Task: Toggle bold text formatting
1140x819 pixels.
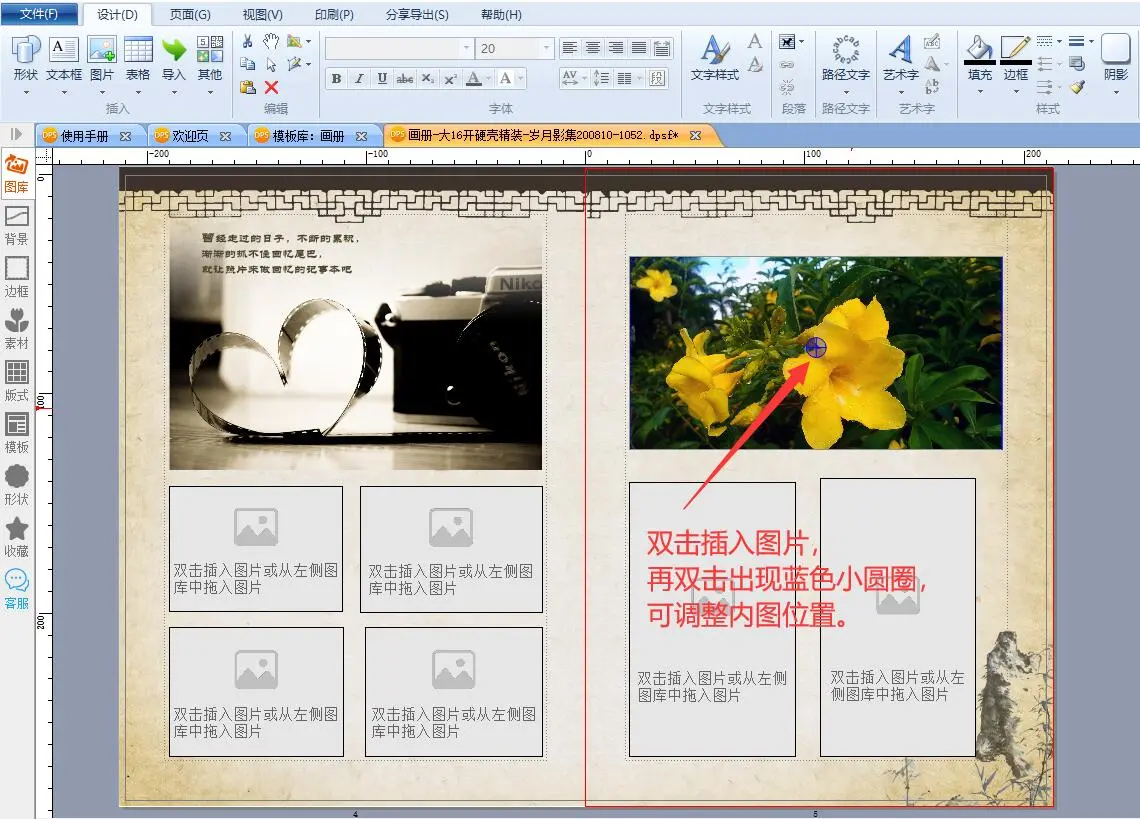Action: coord(336,79)
